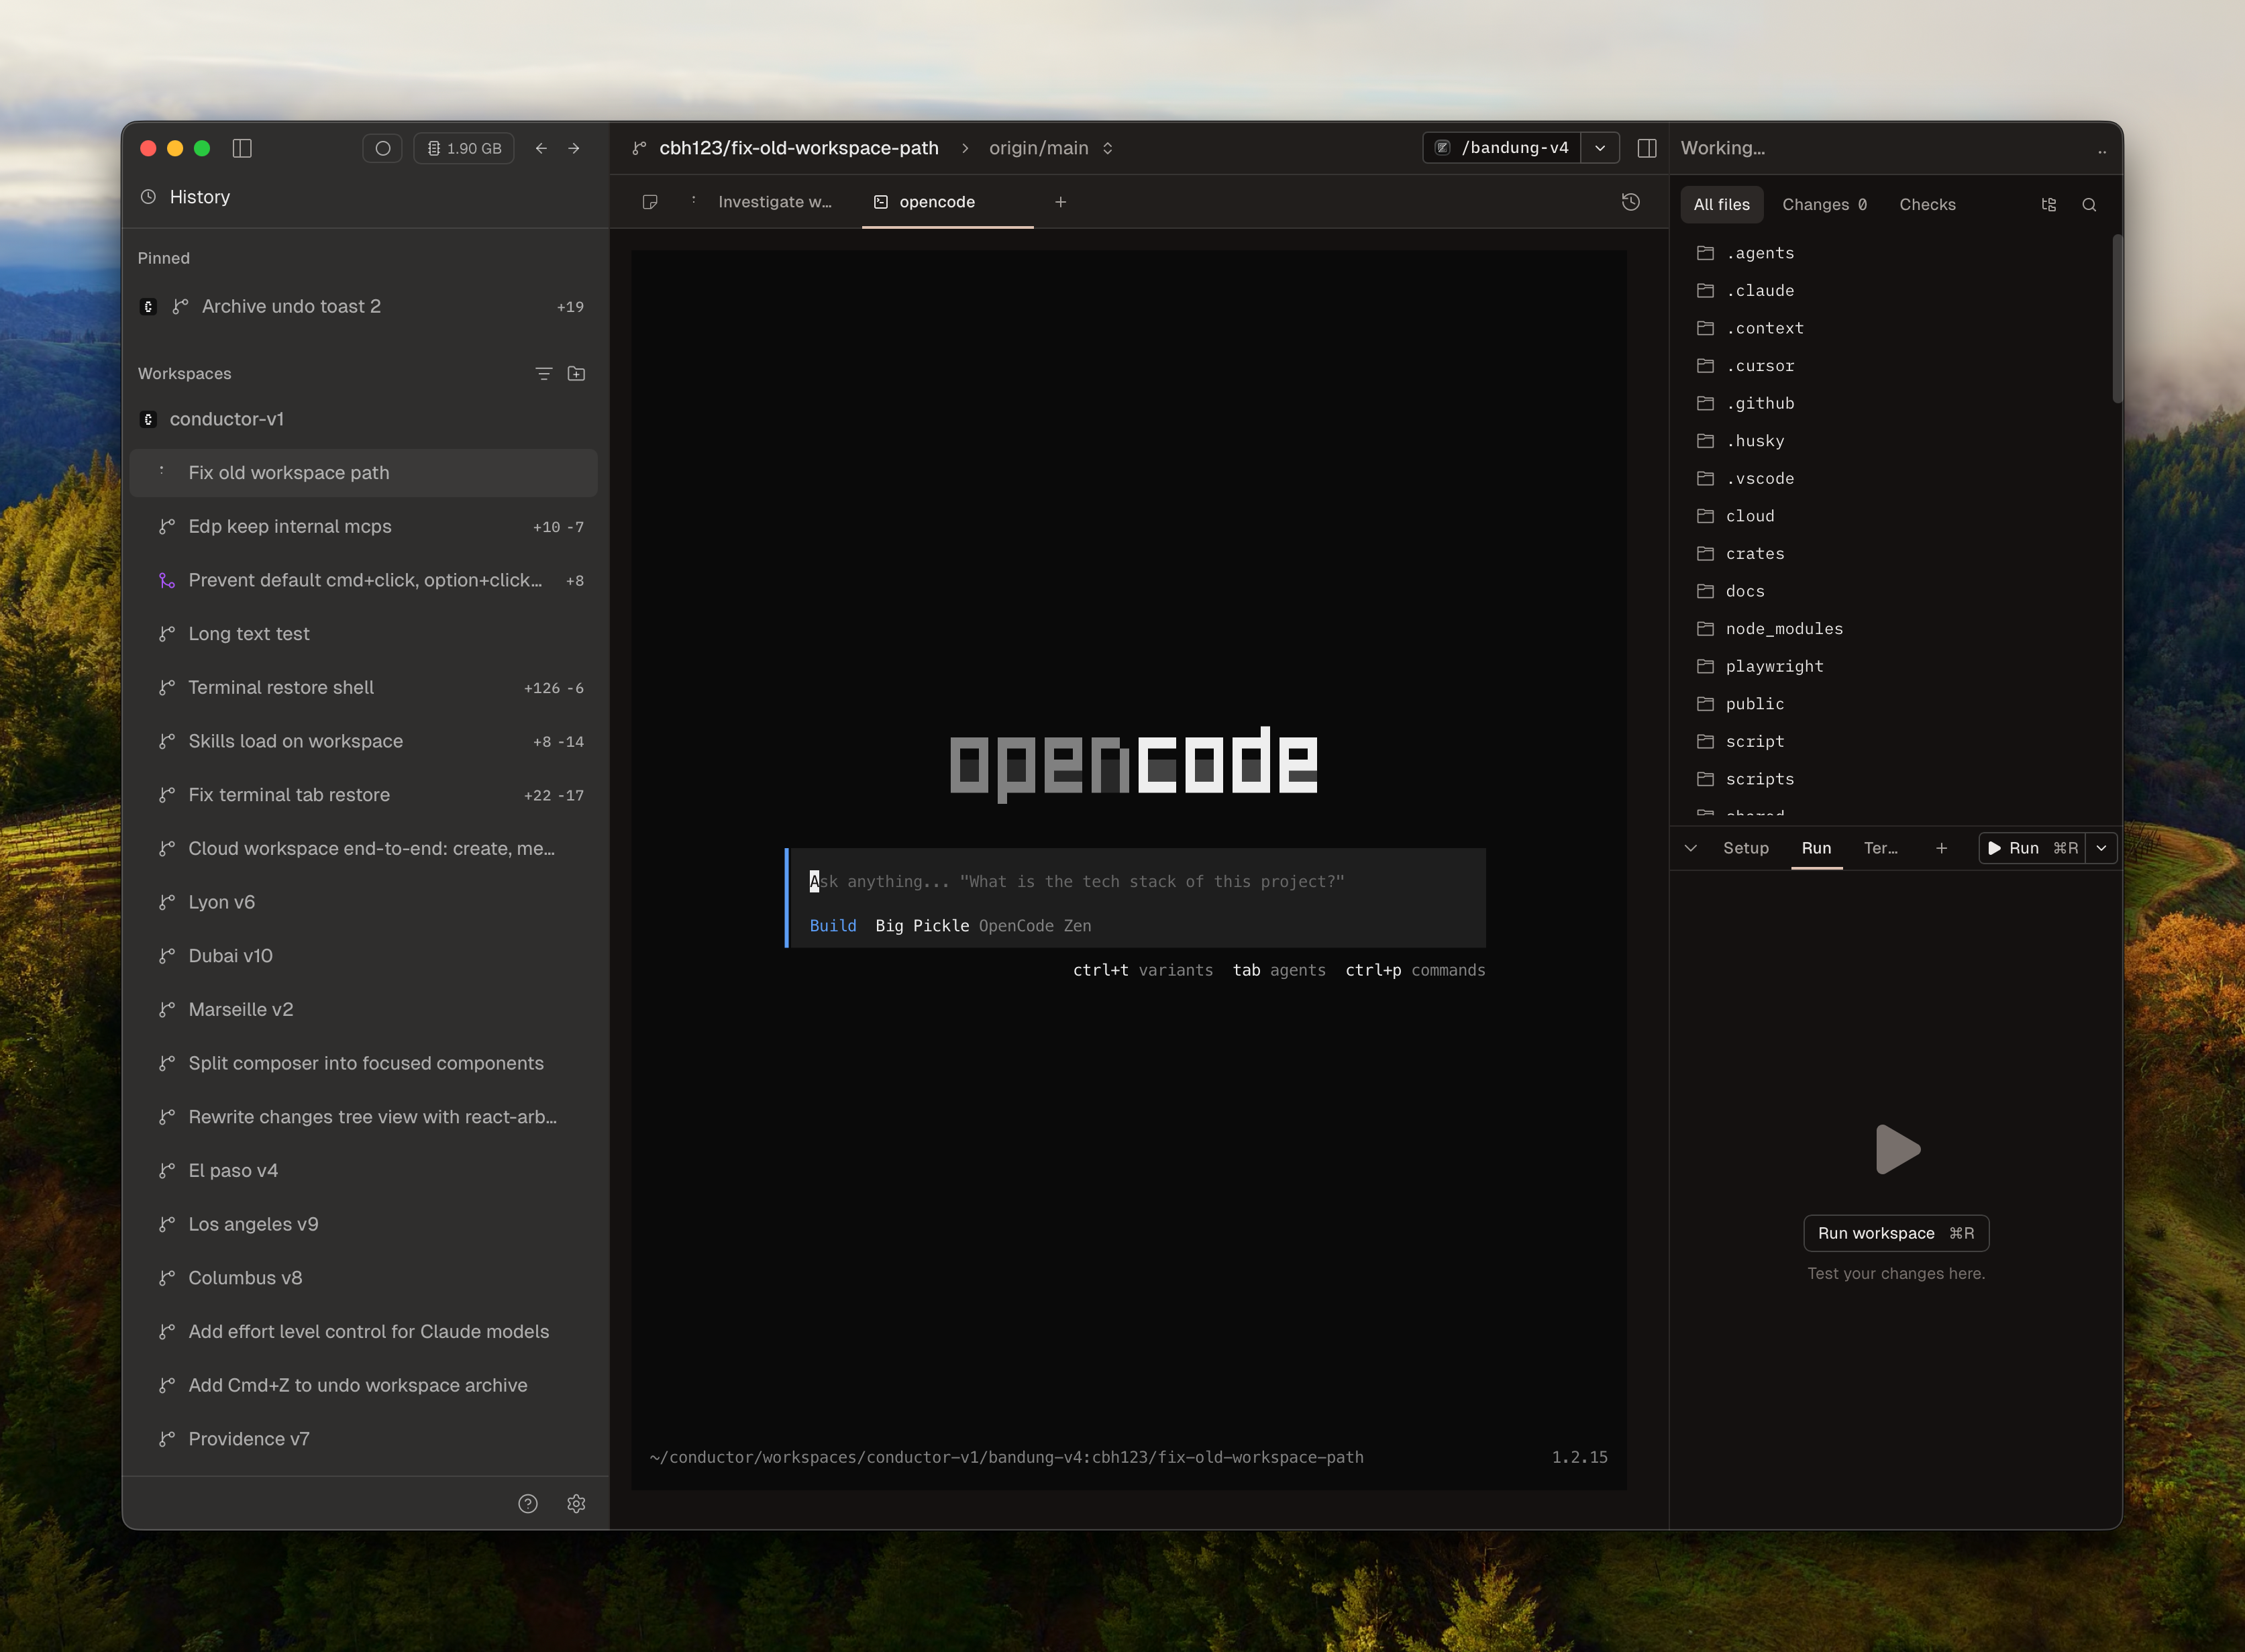Viewport: 2245px width, 1652px height.
Task: Click the filter workspaces icon
Action: tap(543, 373)
